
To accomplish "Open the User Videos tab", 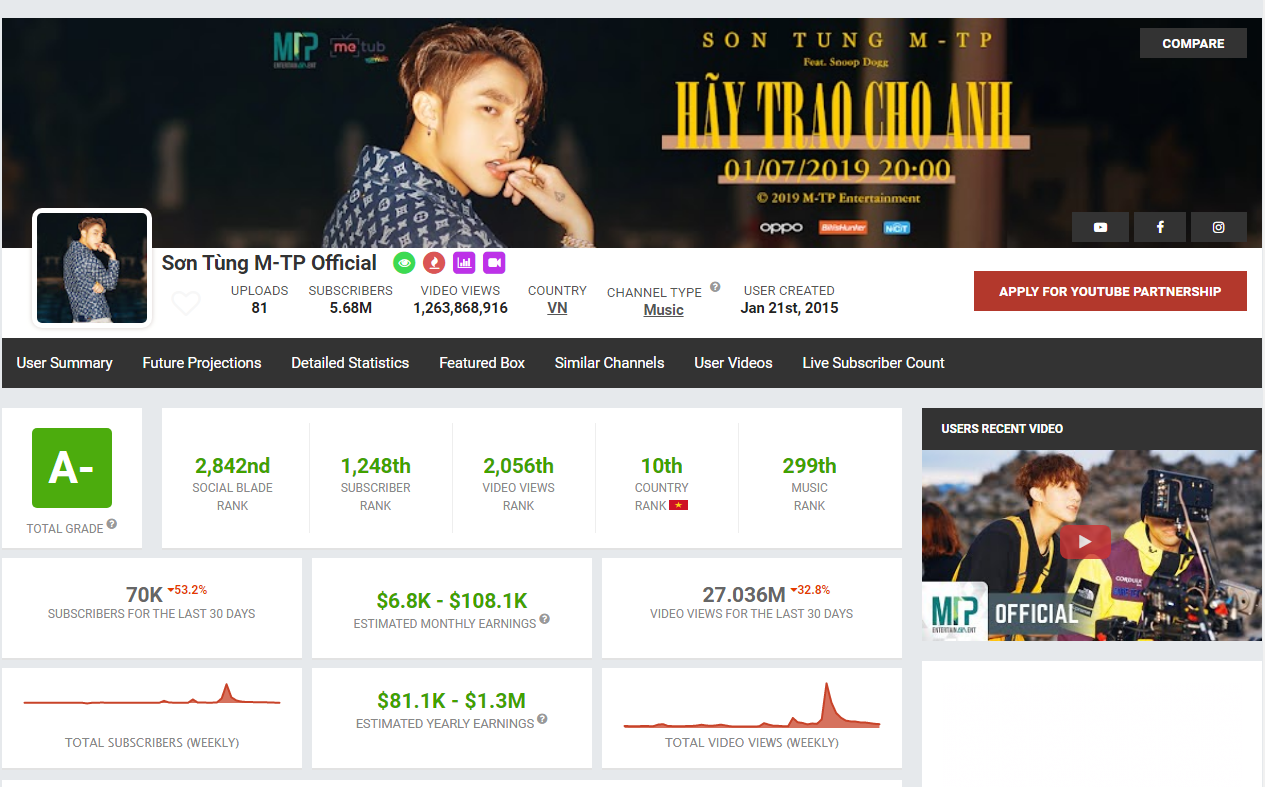I will 733,363.
